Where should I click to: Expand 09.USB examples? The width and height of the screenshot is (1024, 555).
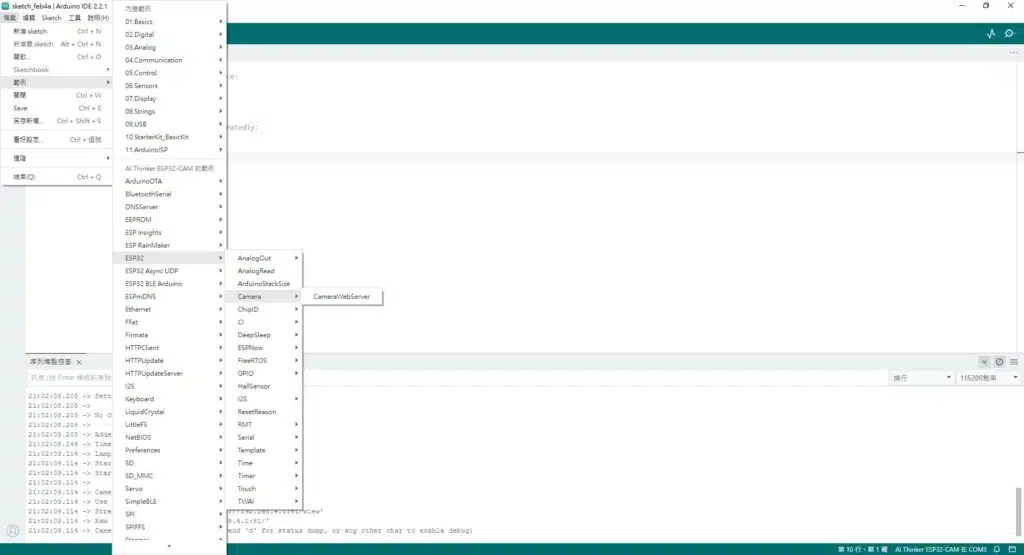click(170, 124)
